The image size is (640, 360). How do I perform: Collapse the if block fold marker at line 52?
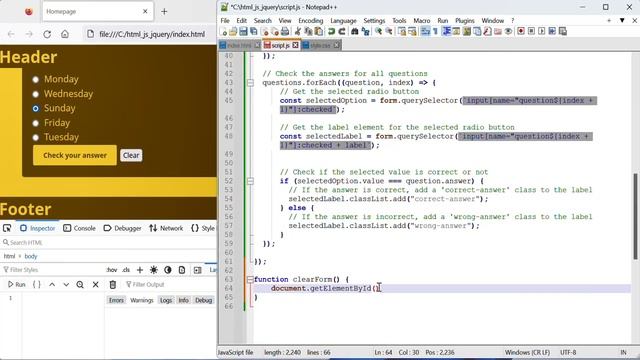click(x=250, y=181)
